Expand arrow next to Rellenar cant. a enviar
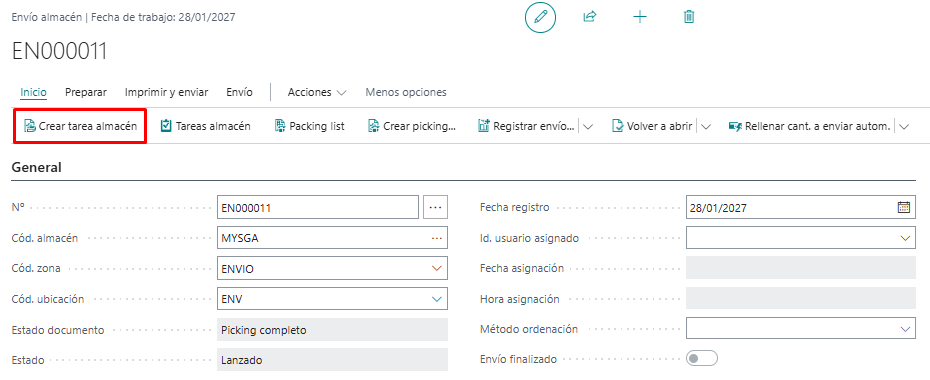This screenshot has width=930, height=380. 904,126
